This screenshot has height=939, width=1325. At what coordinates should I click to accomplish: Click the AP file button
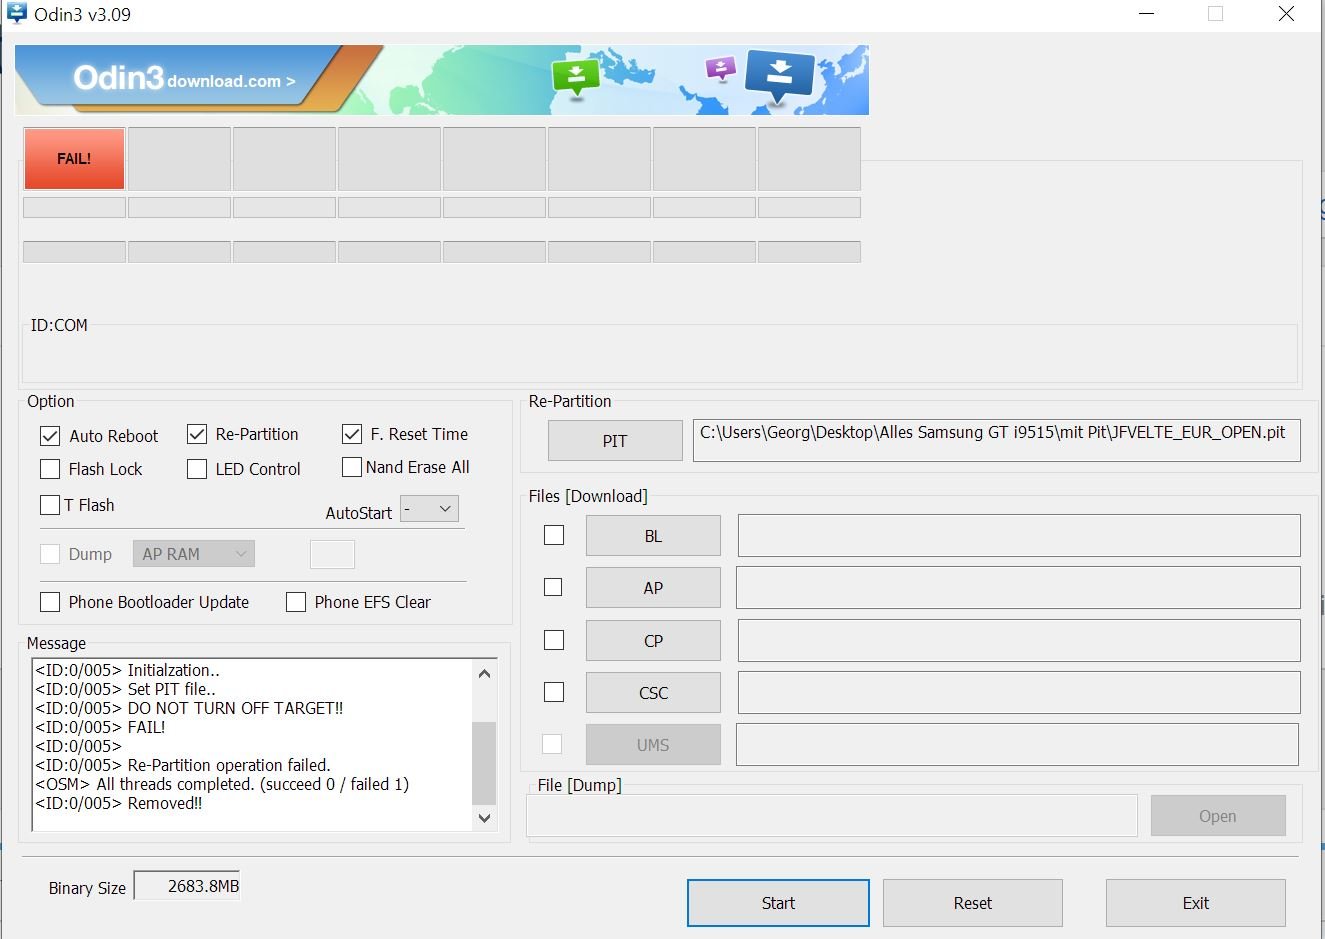653,588
